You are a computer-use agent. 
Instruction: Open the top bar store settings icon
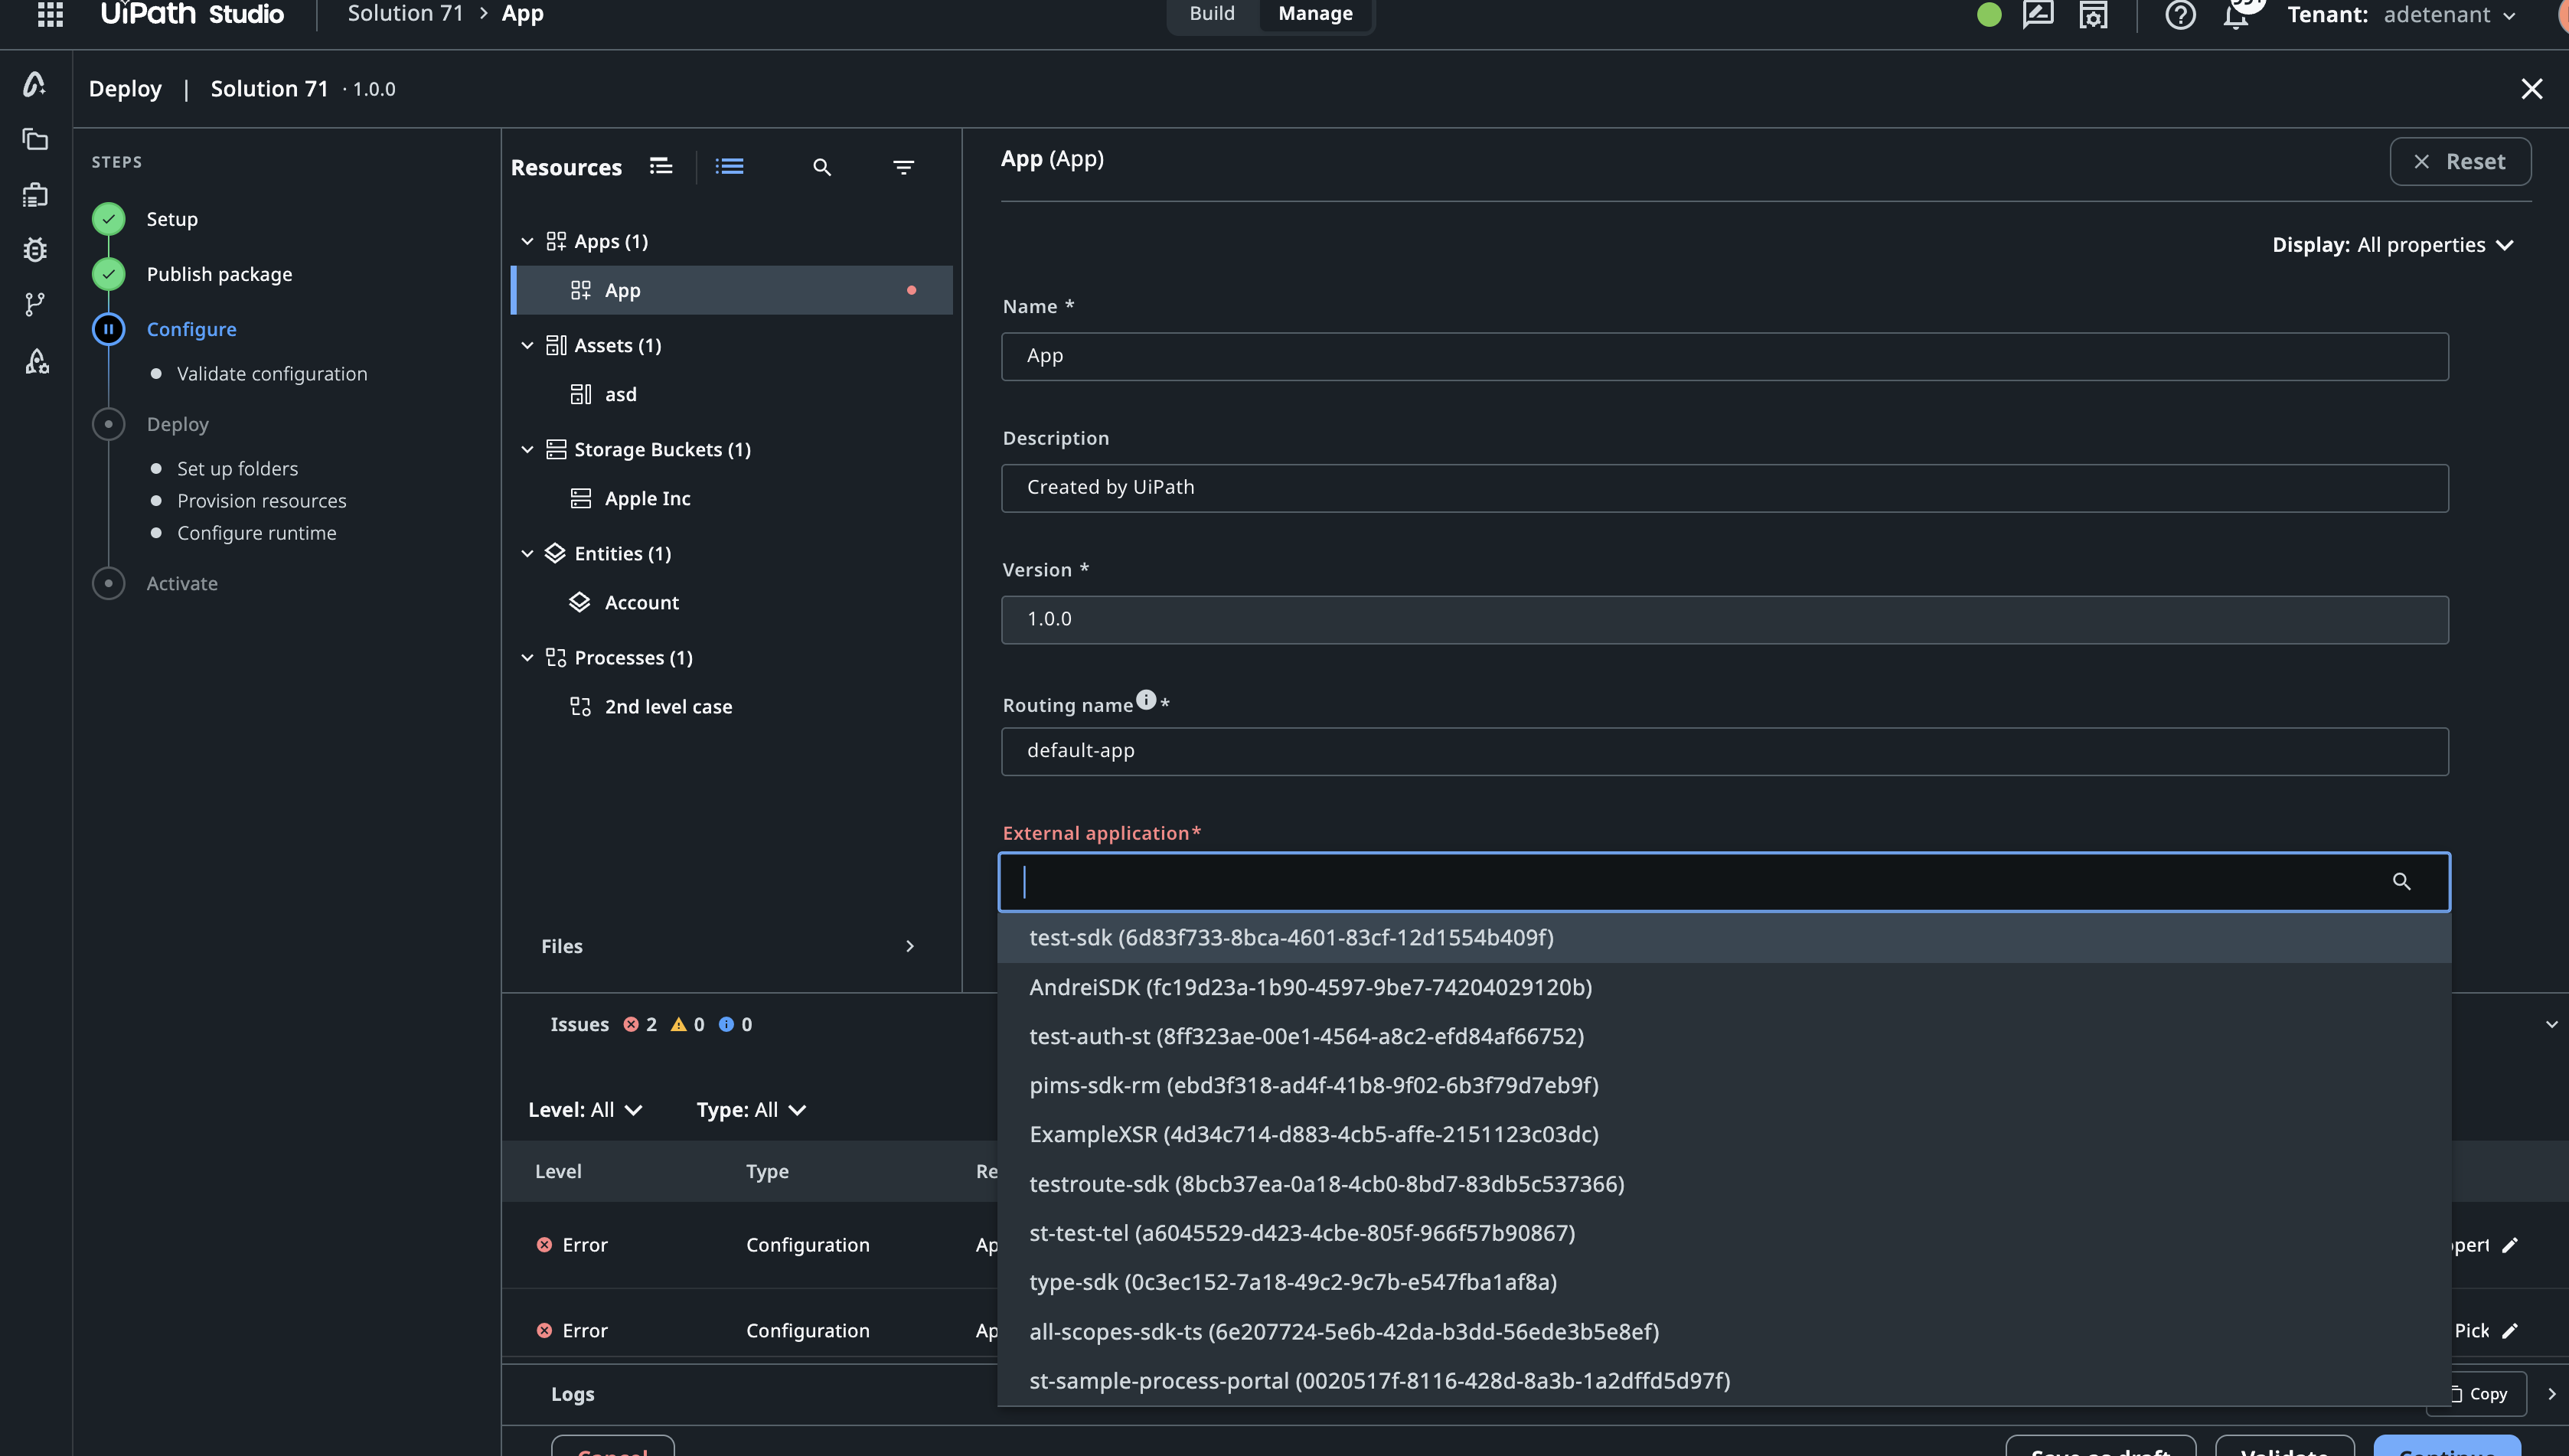click(2093, 14)
